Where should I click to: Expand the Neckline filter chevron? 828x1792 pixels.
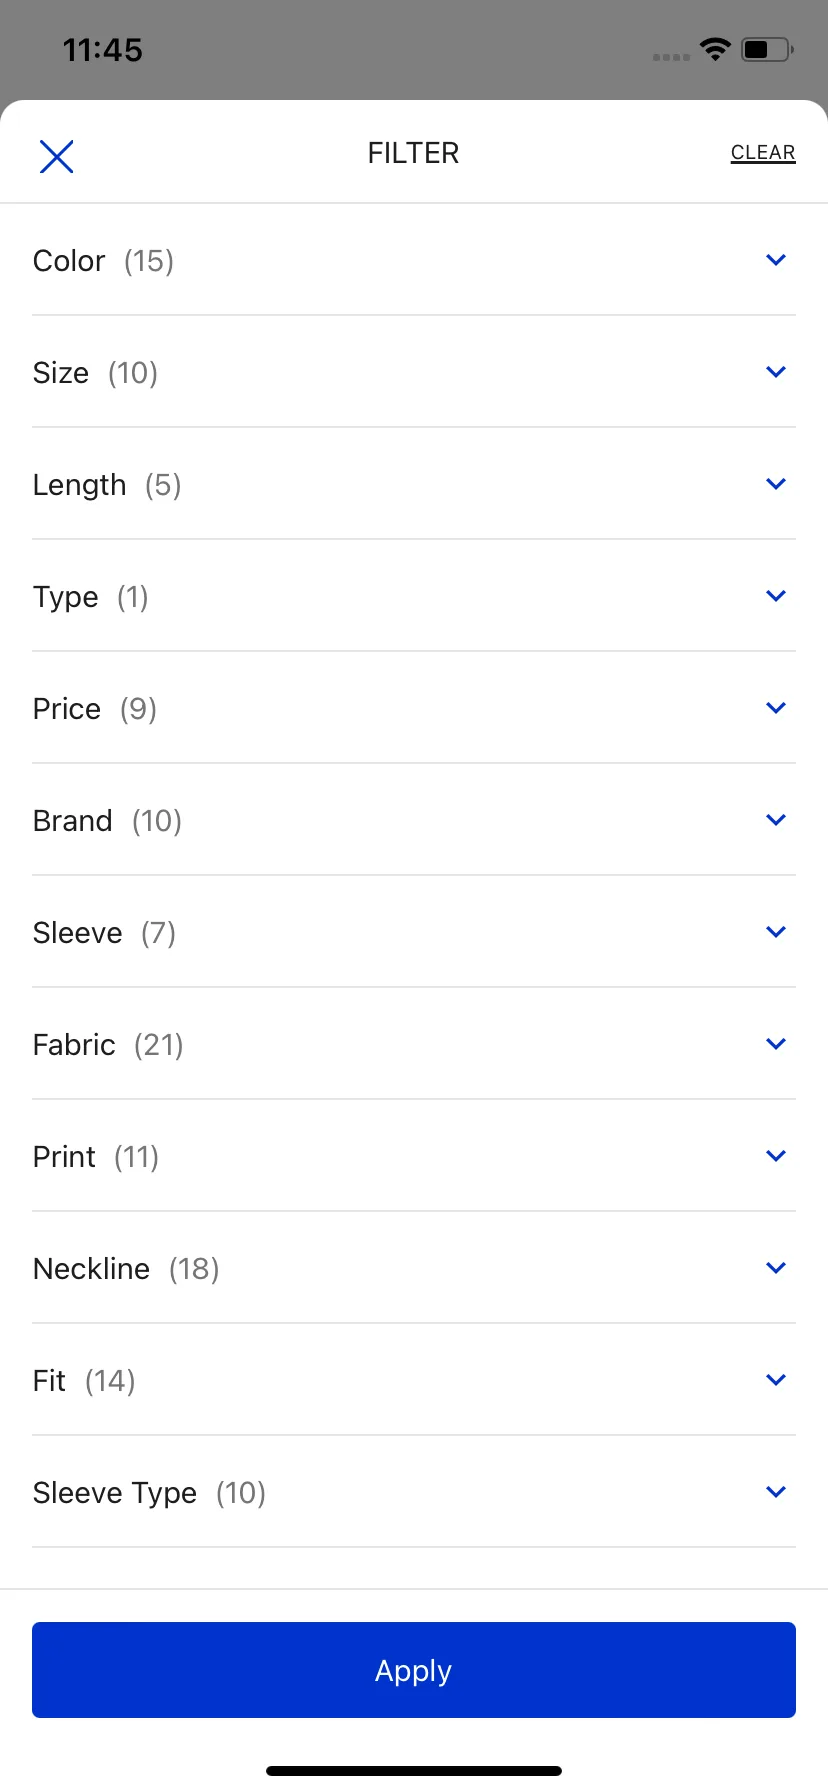point(776,1268)
